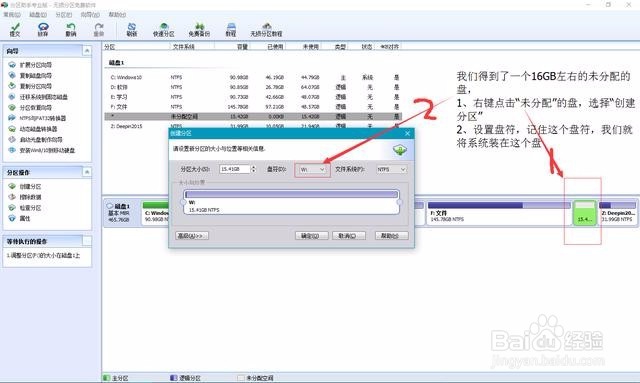The width and height of the screenshot is (640, 383).
Task: Click pending operation 调整分区(F:)的大小 entry
Action: [x=43, y=255]
